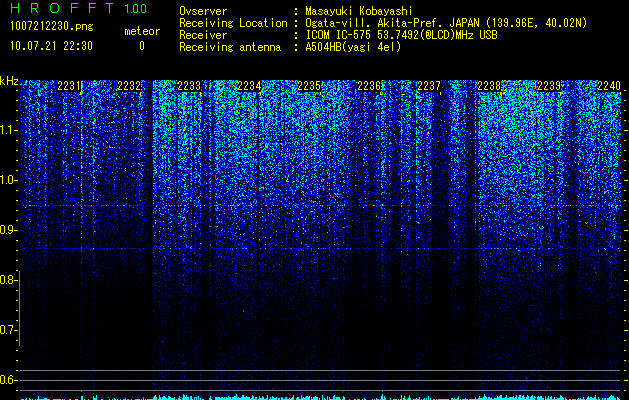Click the date stamp 10.07.21 22:30
The height and width of the screenshot is (400, 629).
click(51, 46)
